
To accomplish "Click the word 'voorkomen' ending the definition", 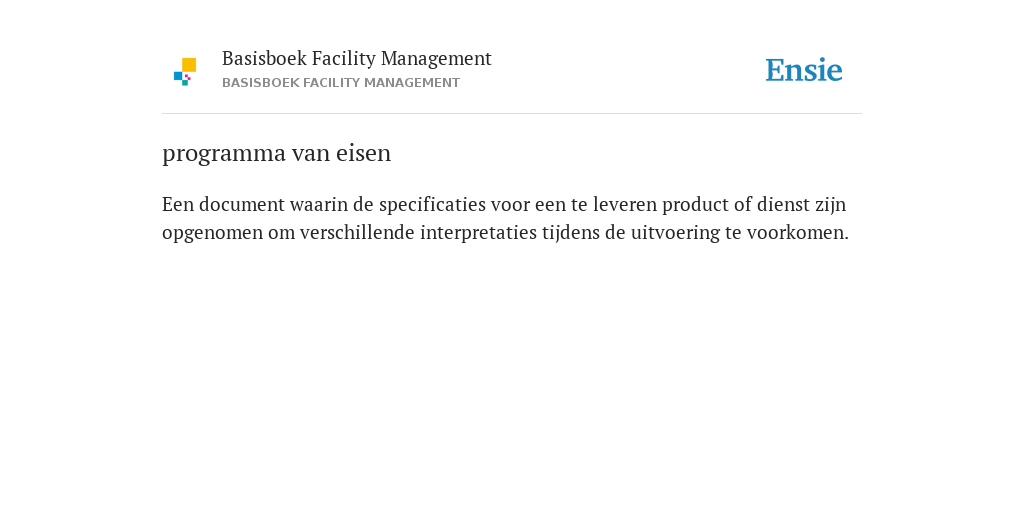I will pyautogui.click(x=794, y=232).
